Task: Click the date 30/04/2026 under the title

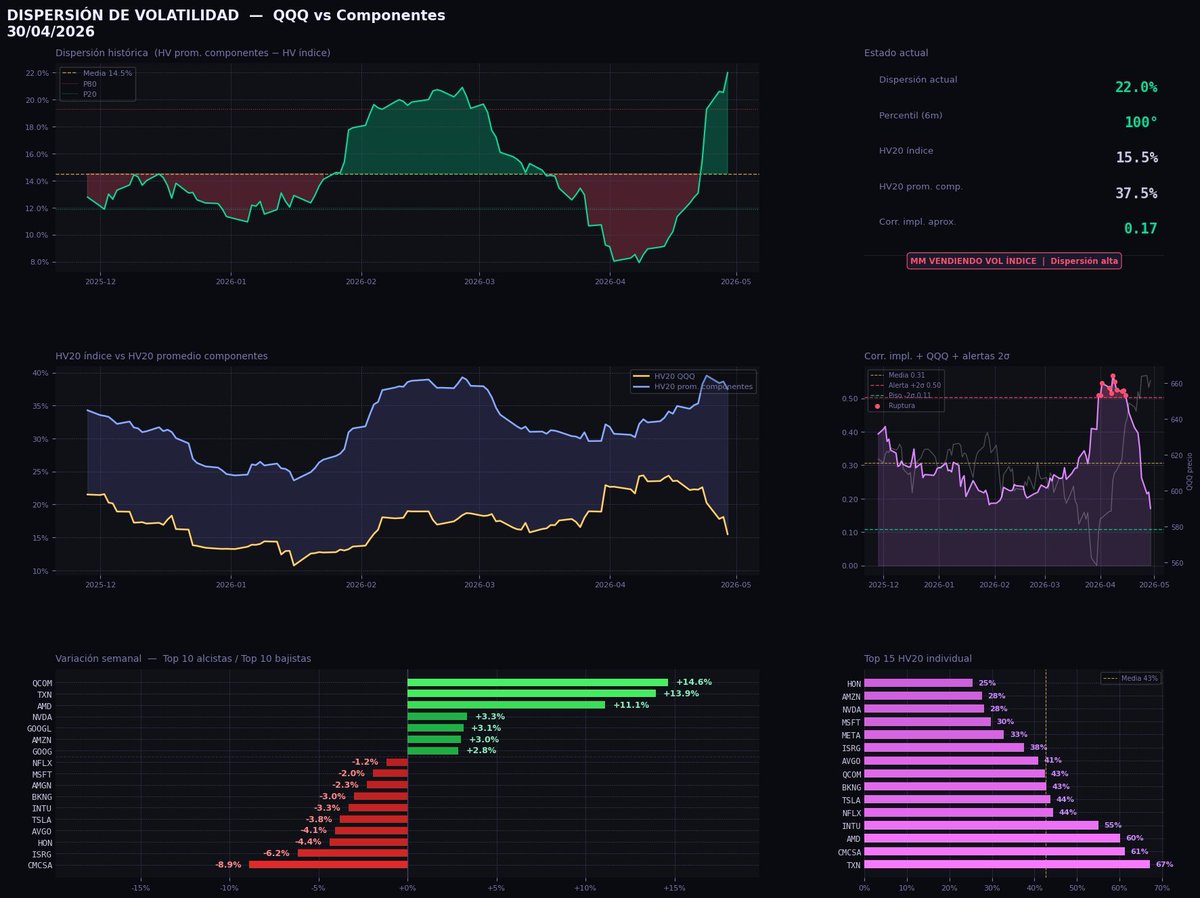Action: click(51, 32)
